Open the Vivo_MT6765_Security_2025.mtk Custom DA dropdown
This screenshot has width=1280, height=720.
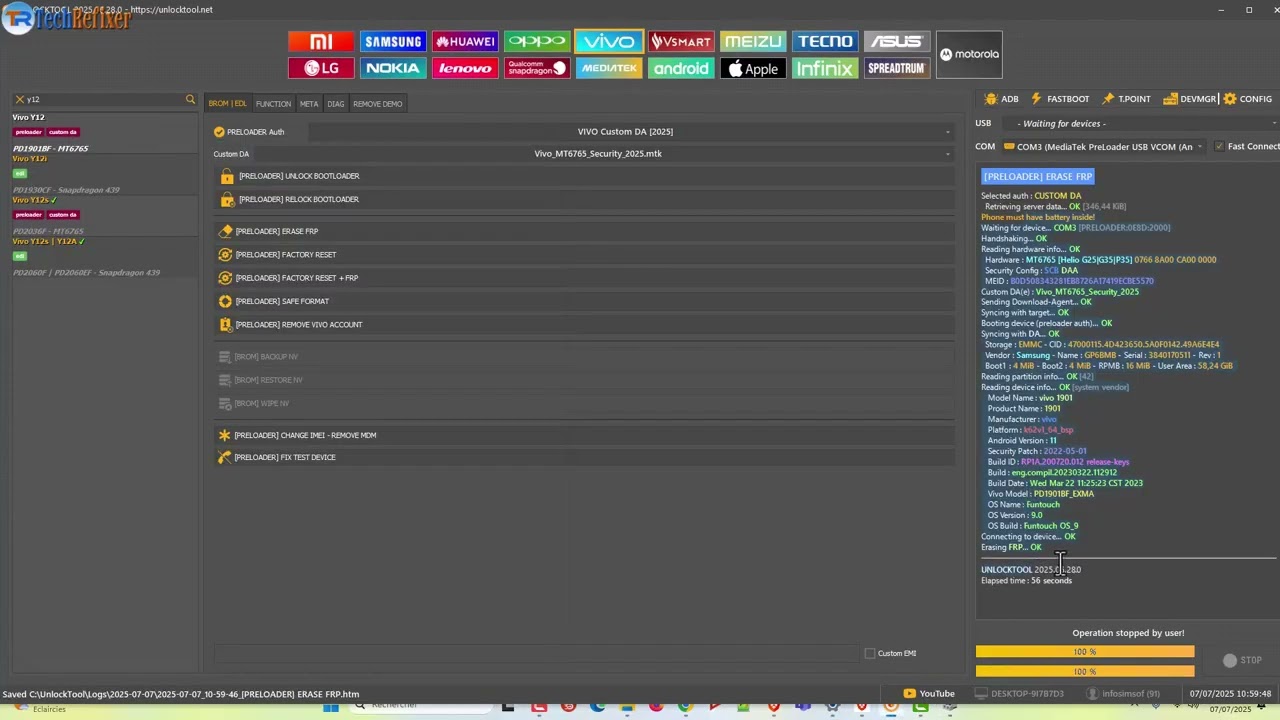603,154
